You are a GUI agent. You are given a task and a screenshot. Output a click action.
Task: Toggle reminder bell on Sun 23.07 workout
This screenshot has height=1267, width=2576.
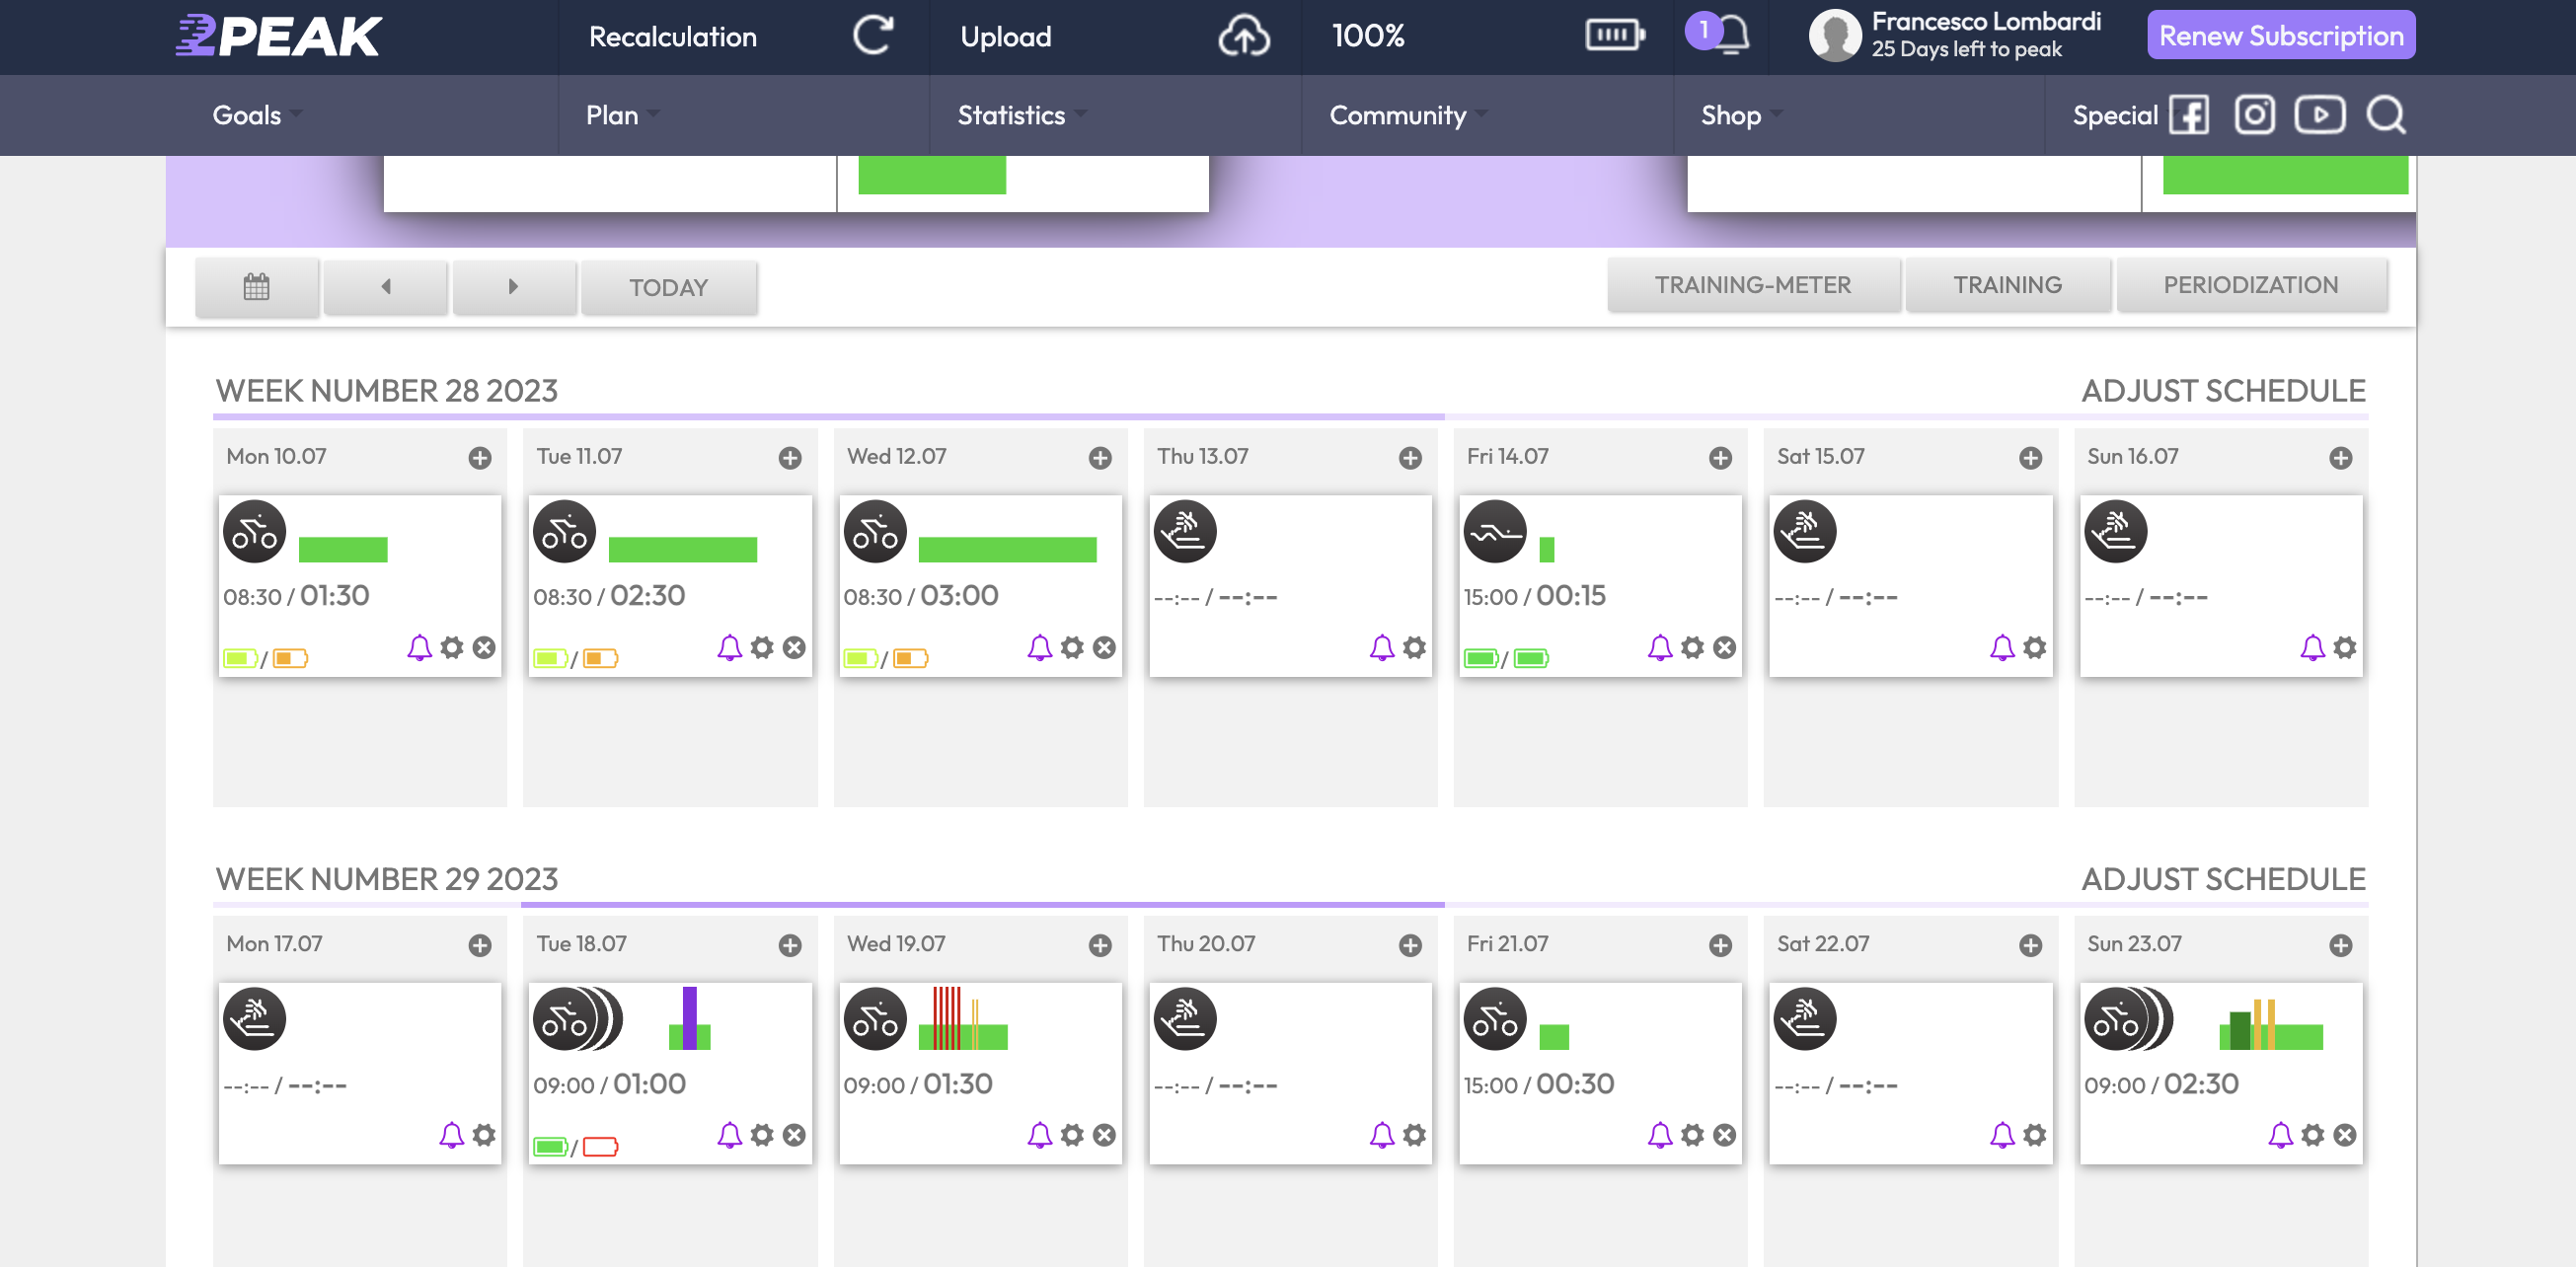tap(2280, 1135)
